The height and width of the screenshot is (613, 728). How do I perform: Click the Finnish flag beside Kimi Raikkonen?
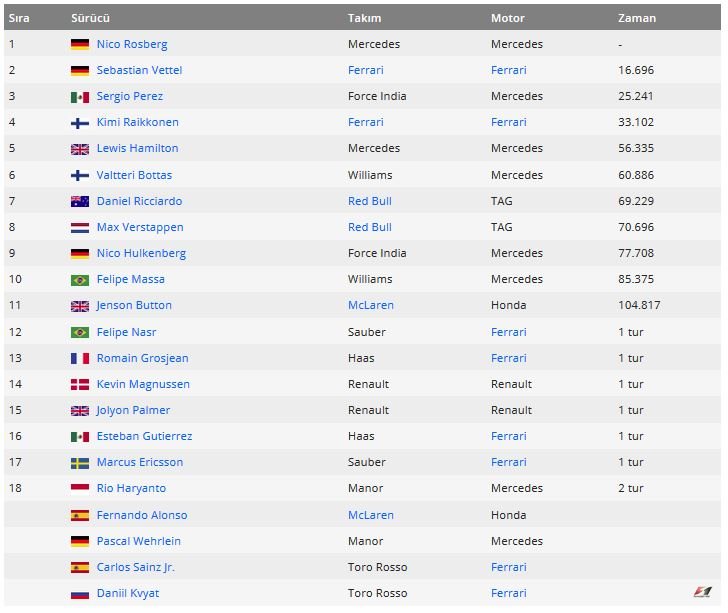(80, 123)
